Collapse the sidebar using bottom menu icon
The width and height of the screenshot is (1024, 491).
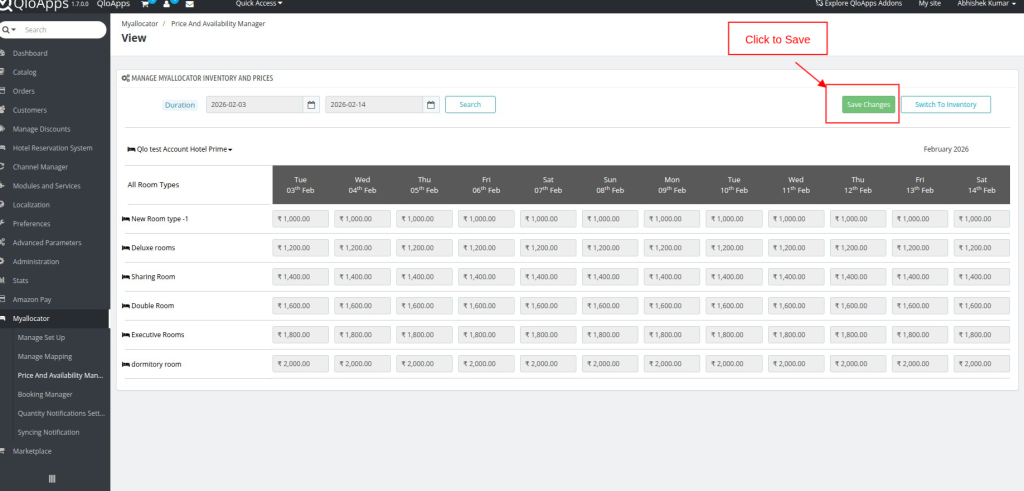(52, 479)
